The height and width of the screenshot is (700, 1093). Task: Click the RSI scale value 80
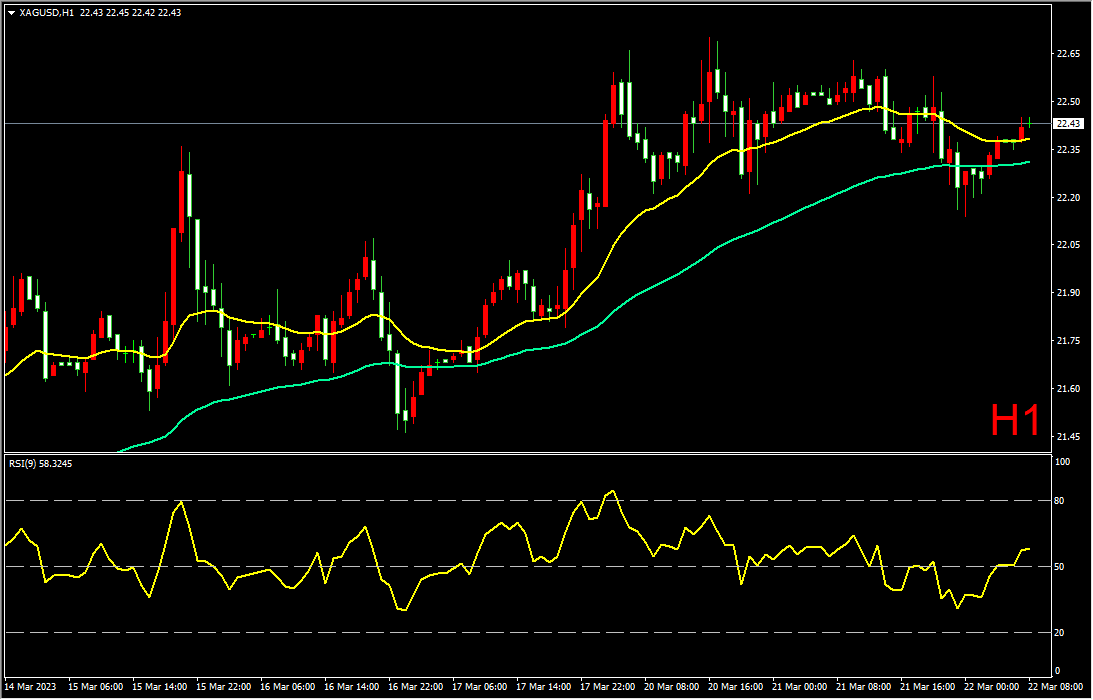point(1061,501)
